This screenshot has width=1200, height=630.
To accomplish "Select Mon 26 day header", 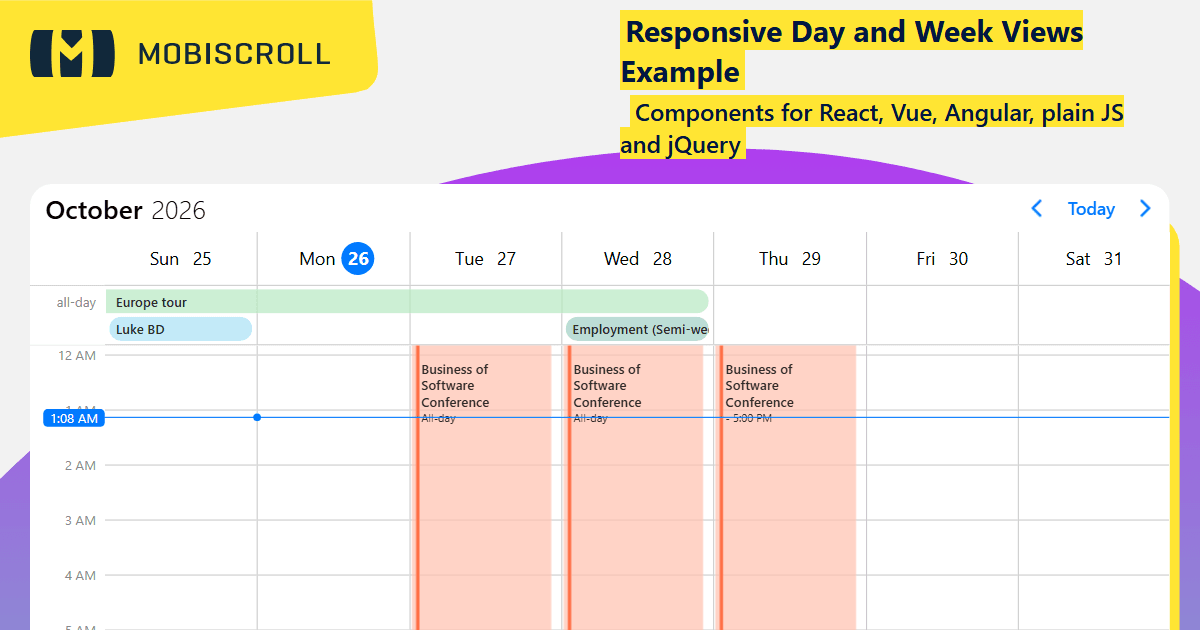I will tap(334, 259).
